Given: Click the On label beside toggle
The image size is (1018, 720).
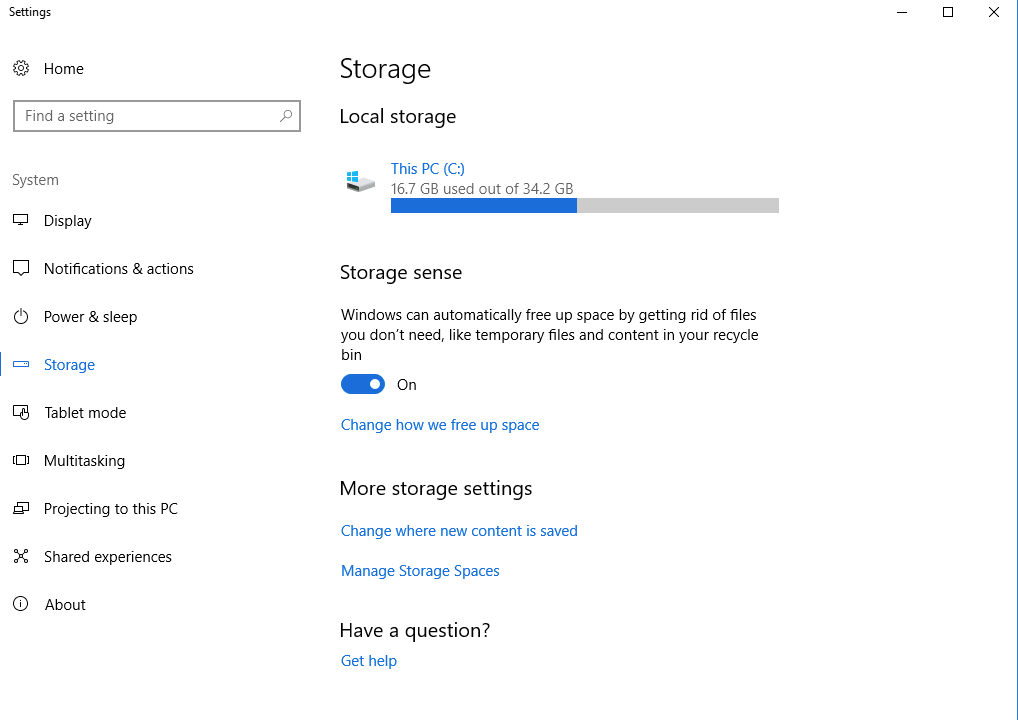Looking at the screenshot, I should pyautogui.click(x=406, y=385).
